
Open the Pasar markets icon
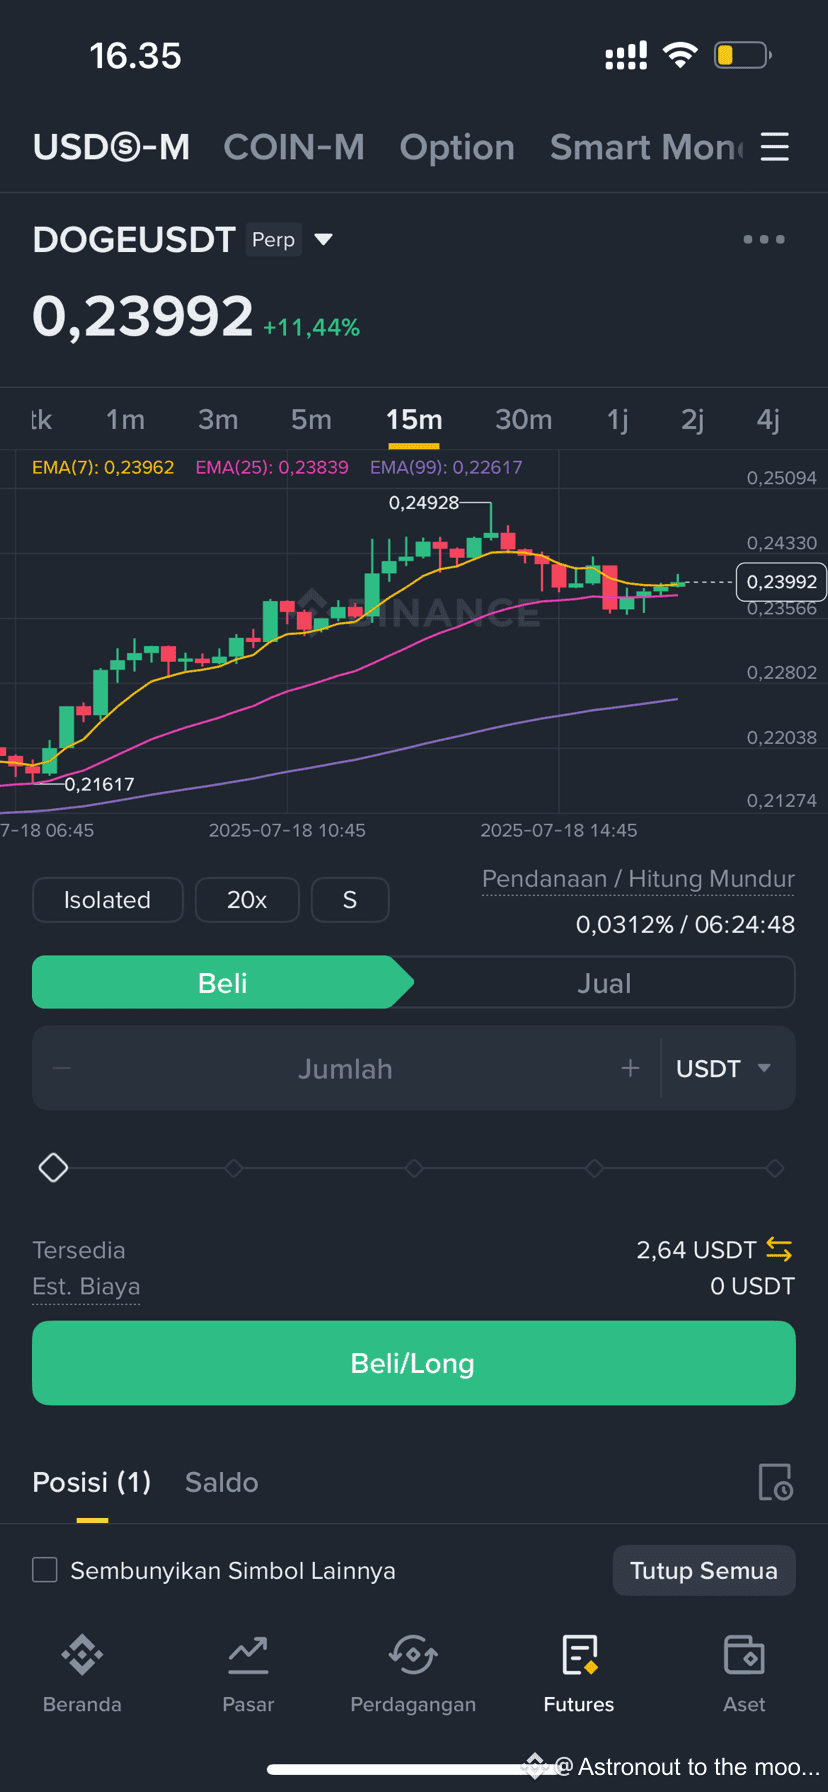(248, 1655)
